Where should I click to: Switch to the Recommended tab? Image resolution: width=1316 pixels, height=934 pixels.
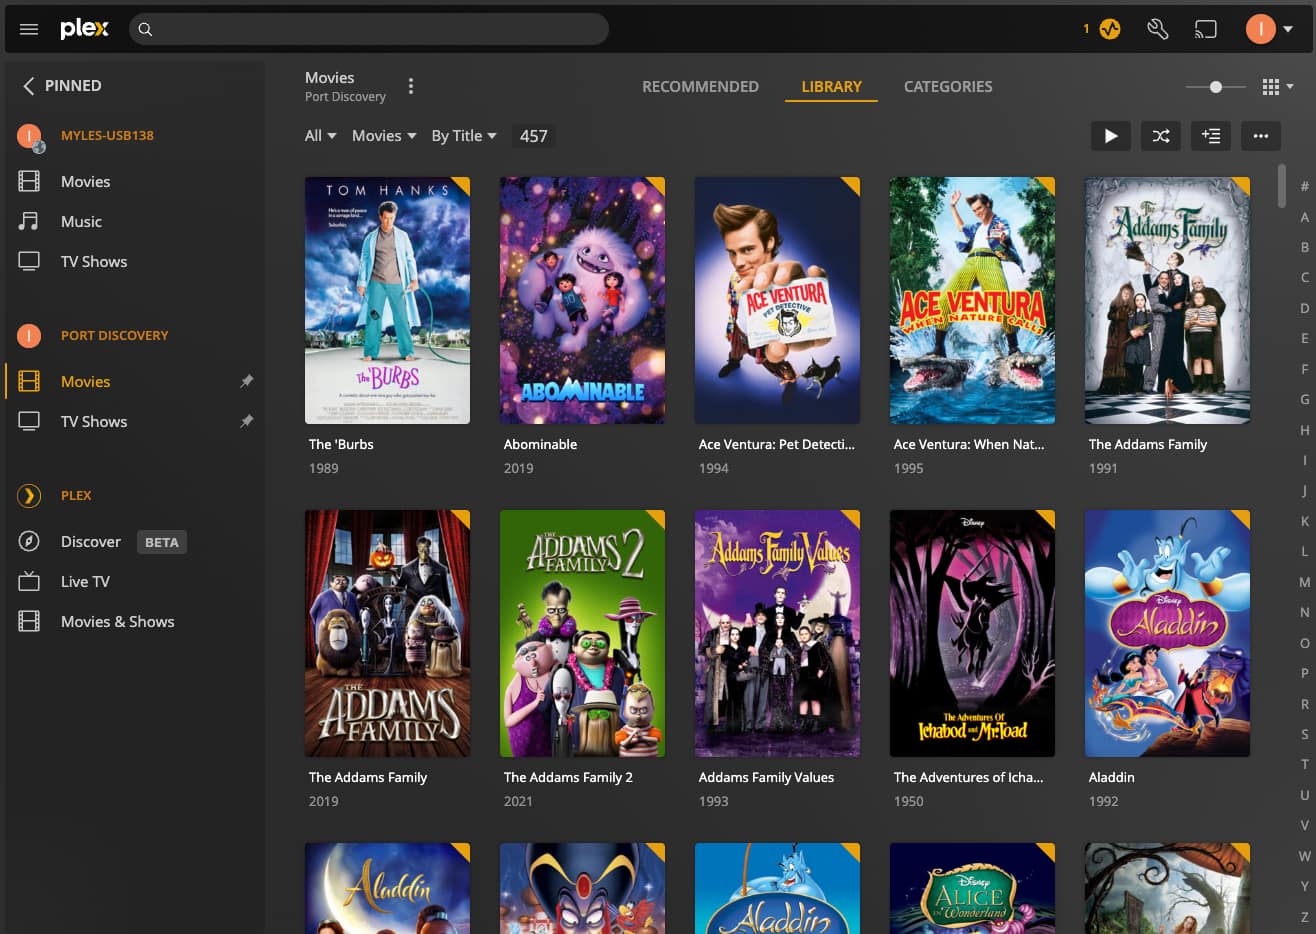coord(700,87)
